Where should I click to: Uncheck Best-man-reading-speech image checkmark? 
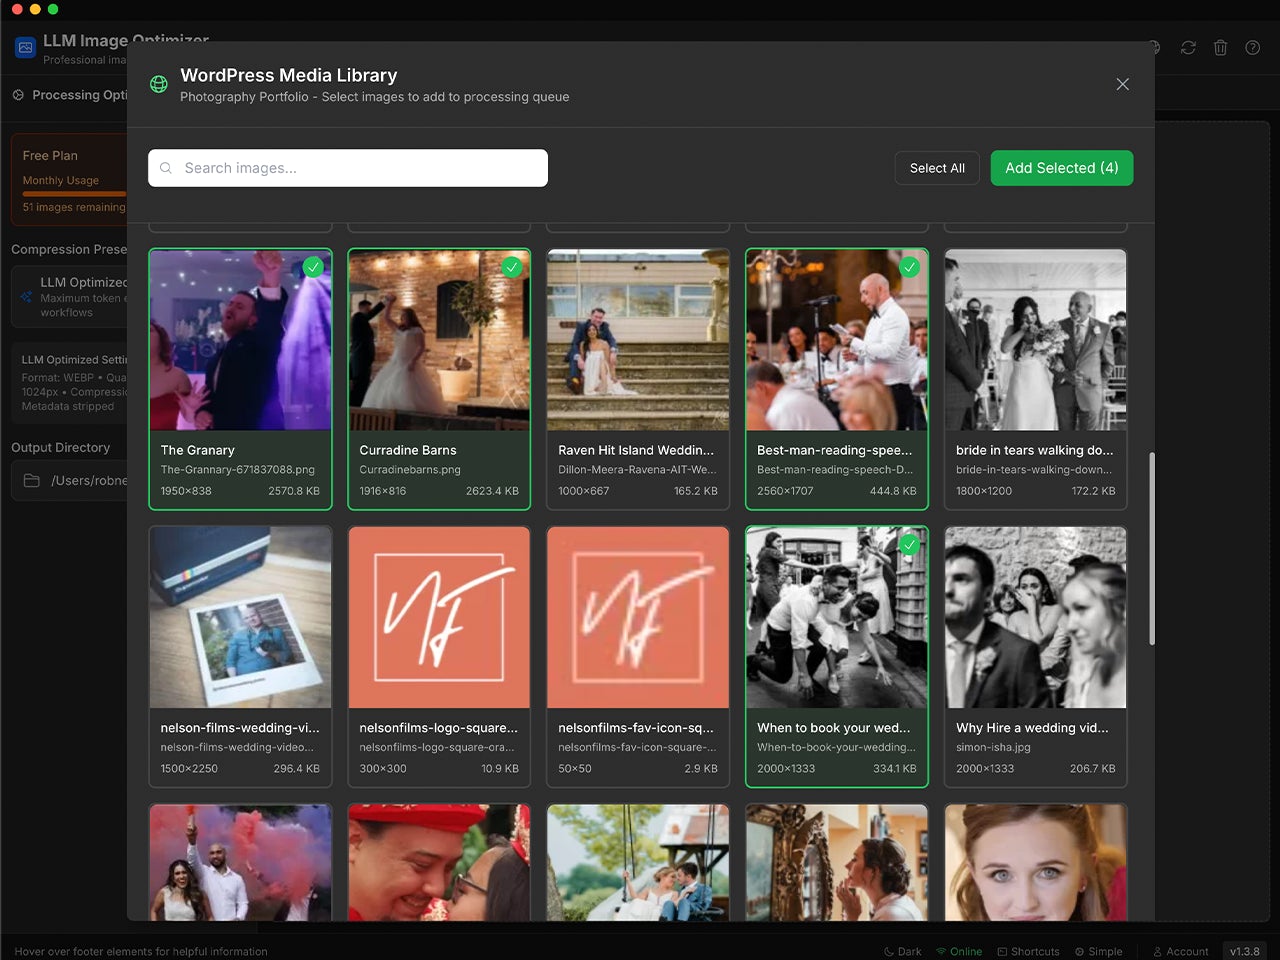(909, 267)
